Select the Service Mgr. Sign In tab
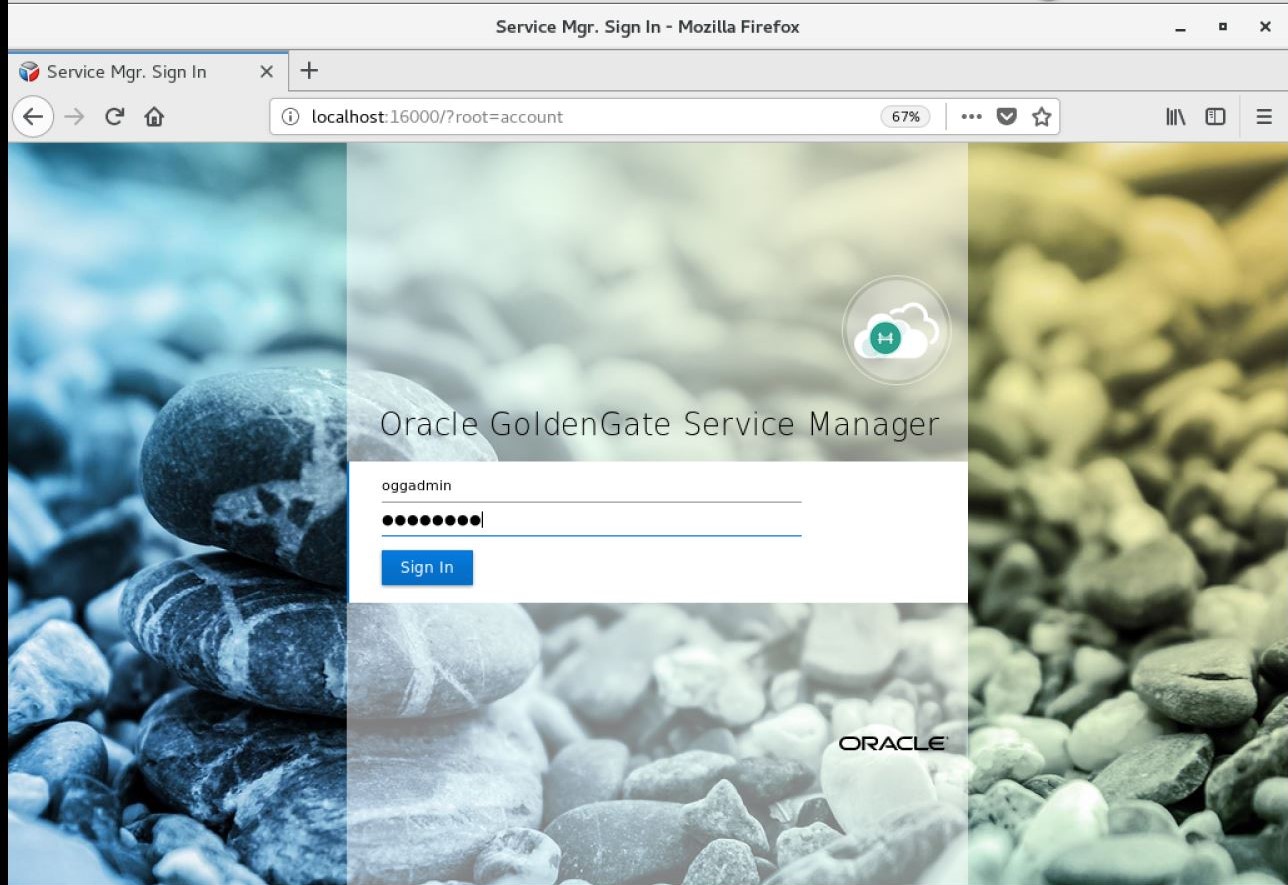 coord(147,71)
